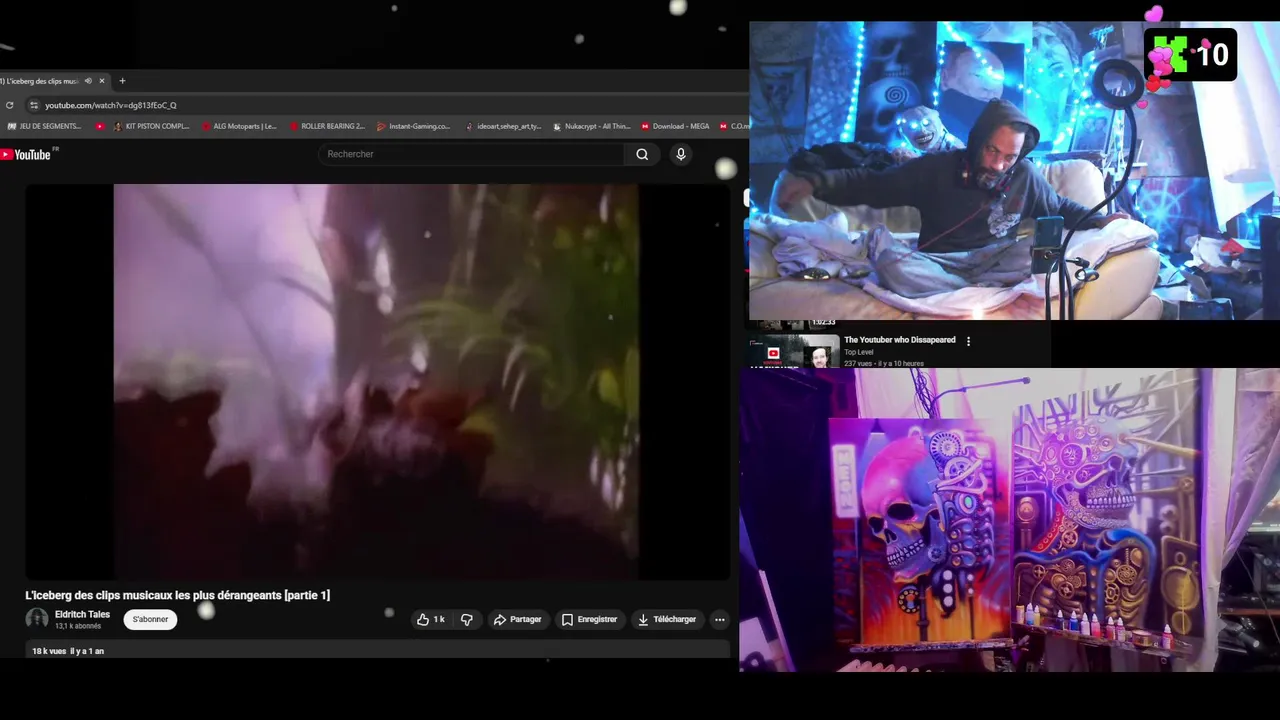Image resolution: width=1280 pixels, height=720 pixels.
Task: Open more actions three-dot menu under video
Action: [x=719, y=619]
